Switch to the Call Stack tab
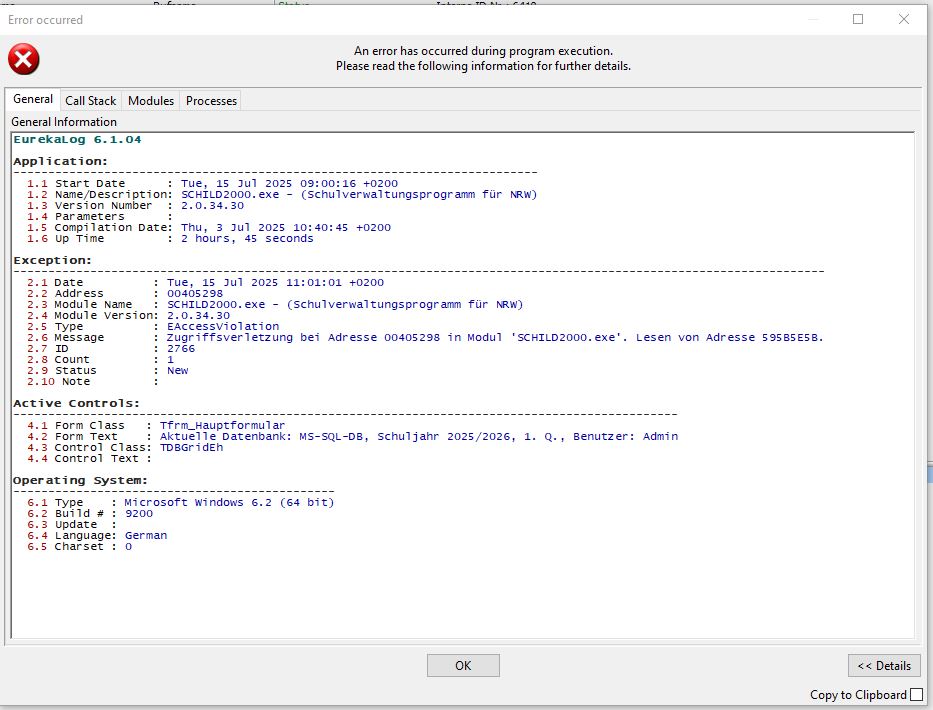 [90, 101]
